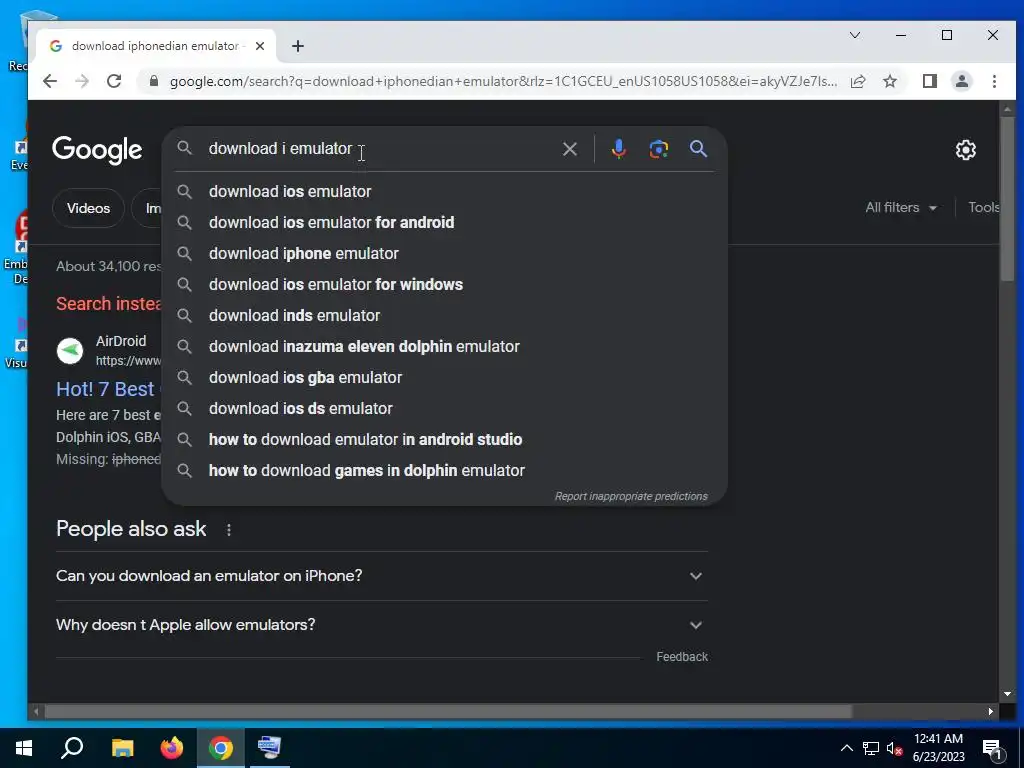Choose suggestion 'download ios emulator for windows'
This screenshot has height=768, width=1024.
point(445,284)
